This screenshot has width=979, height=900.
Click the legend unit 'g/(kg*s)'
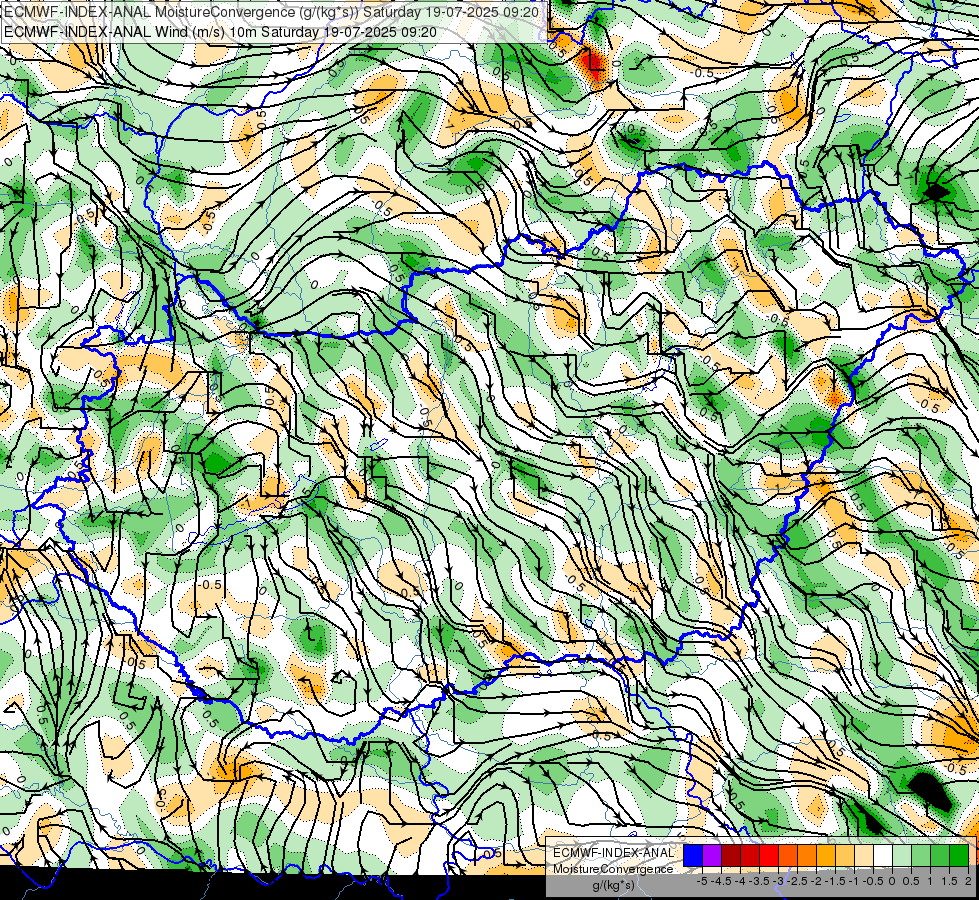pos(613,885)
